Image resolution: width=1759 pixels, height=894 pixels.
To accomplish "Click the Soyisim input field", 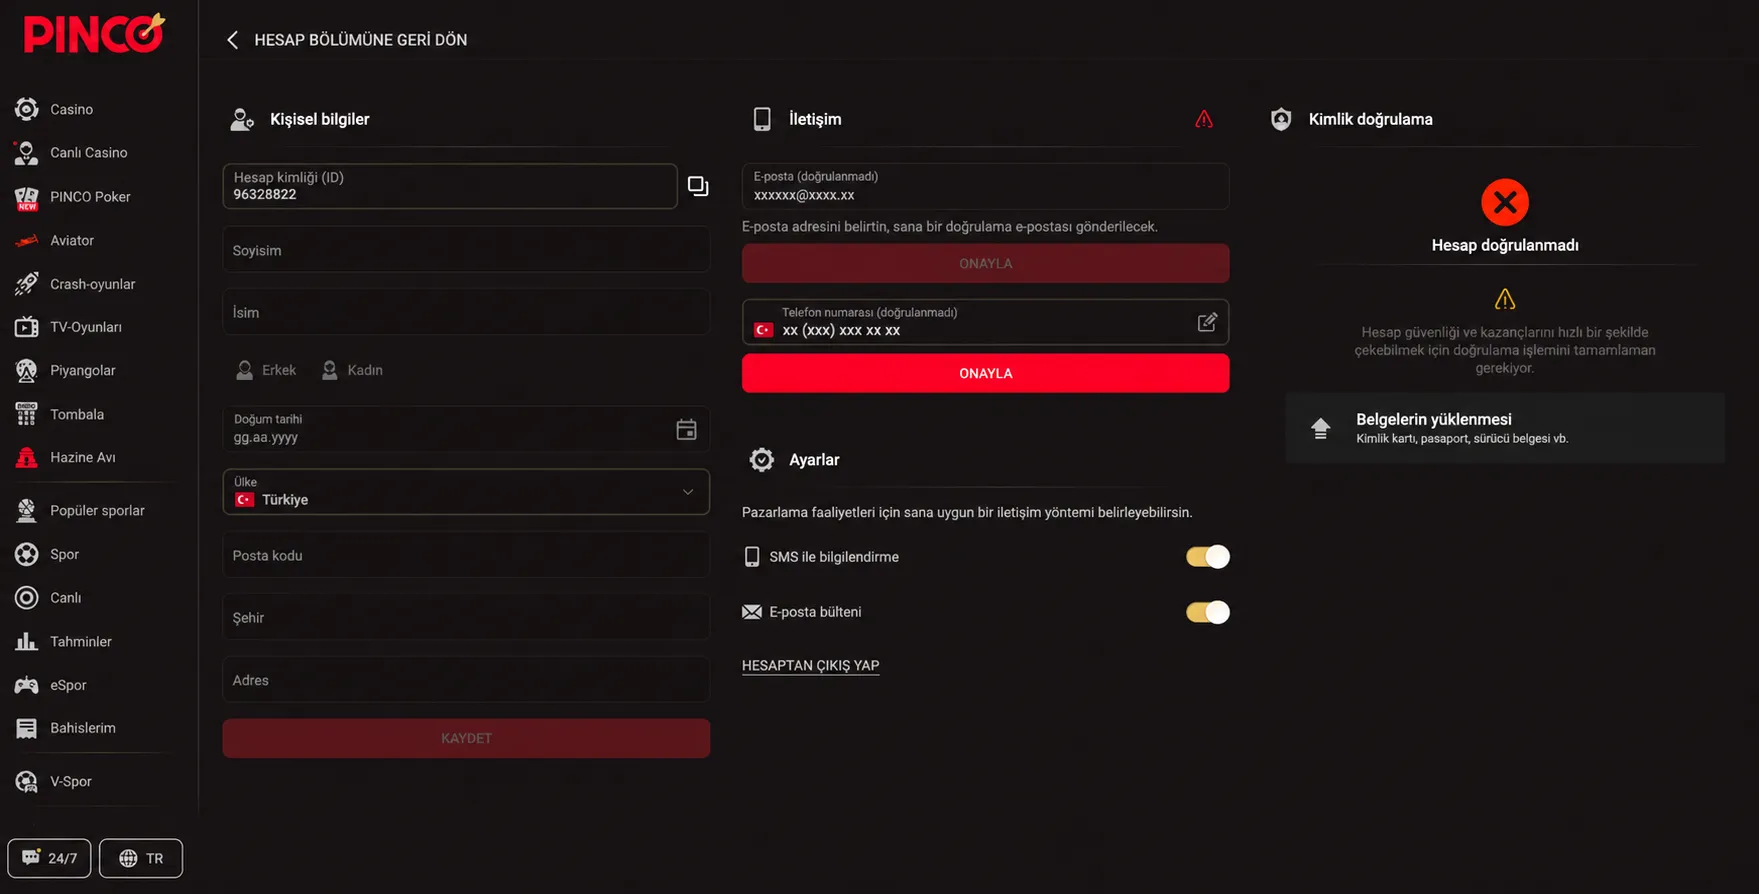I will (x=466, y=250).
